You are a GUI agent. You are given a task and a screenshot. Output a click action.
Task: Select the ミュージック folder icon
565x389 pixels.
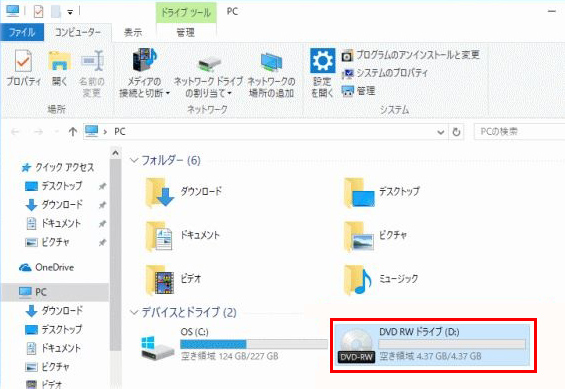pyautogui.click(x=357, y=280)
